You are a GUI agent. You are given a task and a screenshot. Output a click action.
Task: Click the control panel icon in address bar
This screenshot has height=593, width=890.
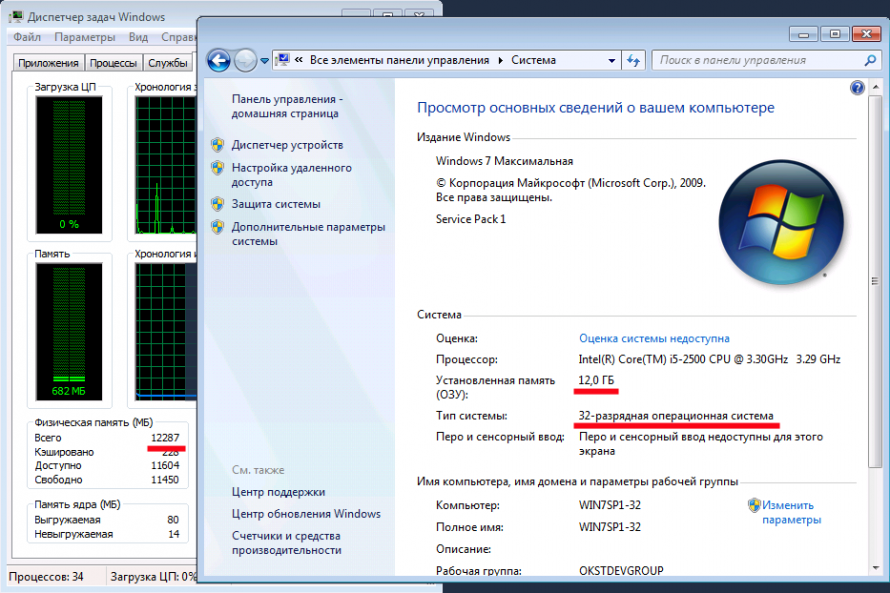283,60
